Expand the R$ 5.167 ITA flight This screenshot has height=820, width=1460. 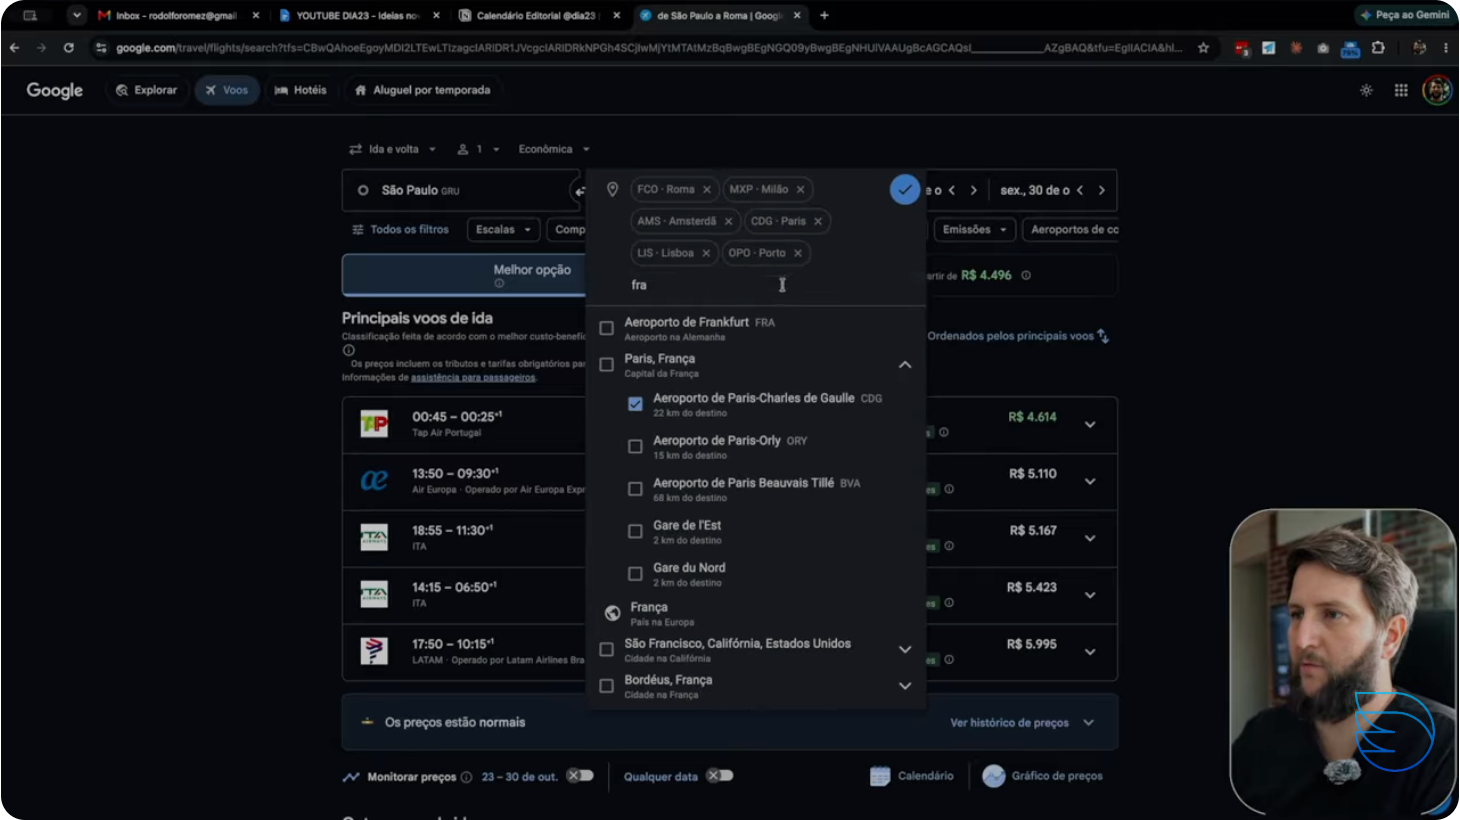(1090, 538)
